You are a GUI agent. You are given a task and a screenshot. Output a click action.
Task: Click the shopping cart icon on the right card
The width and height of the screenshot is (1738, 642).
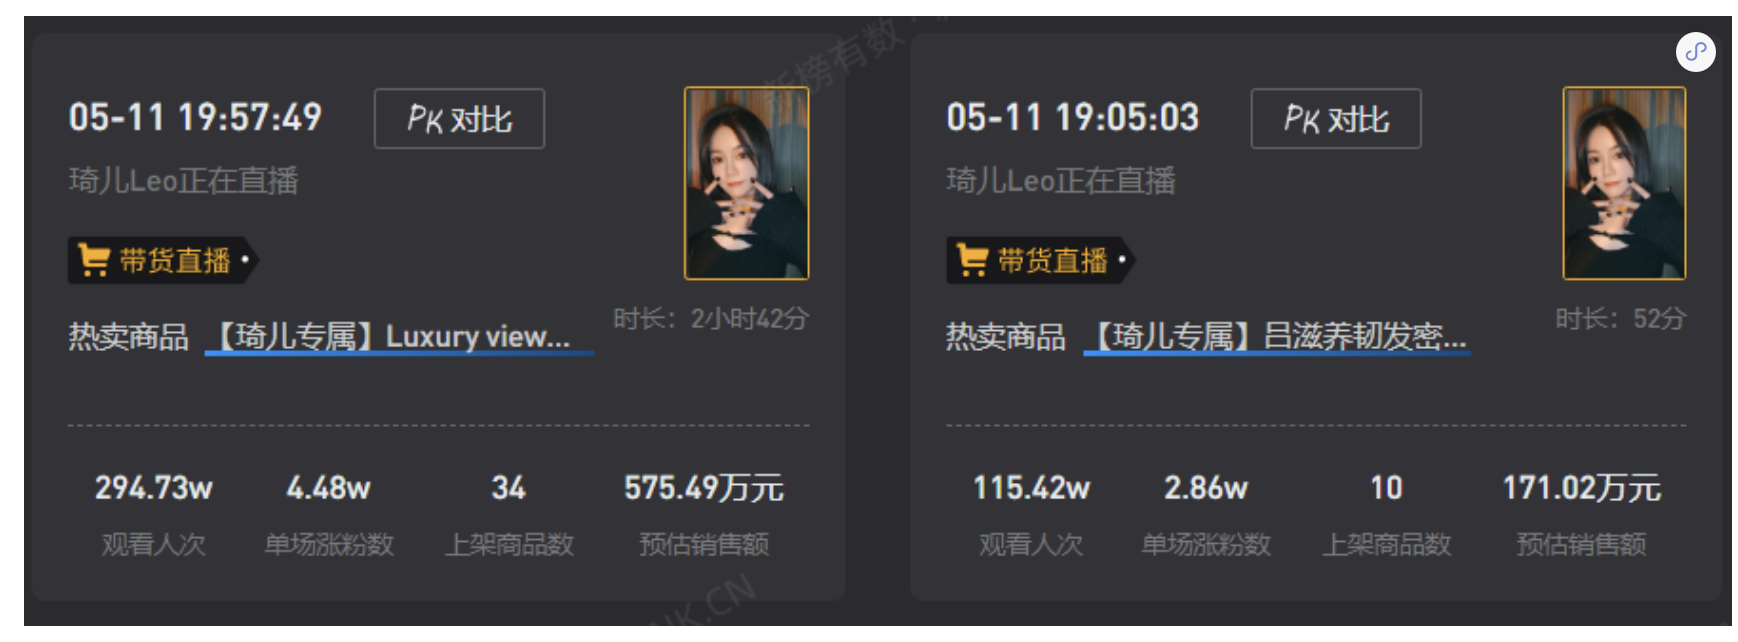point(972,260)
